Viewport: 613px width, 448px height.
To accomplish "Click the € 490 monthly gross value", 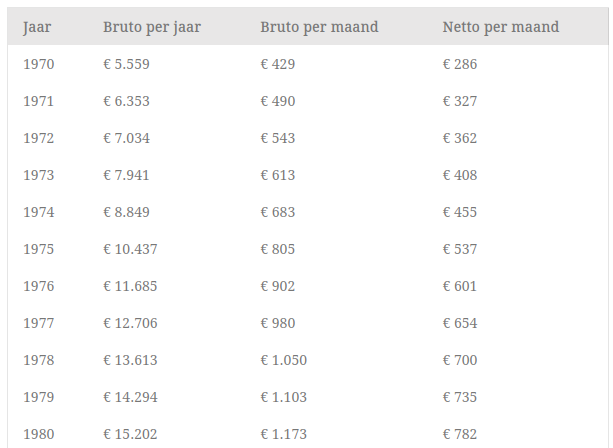I will pyautogui.click(x=278, y=101).
